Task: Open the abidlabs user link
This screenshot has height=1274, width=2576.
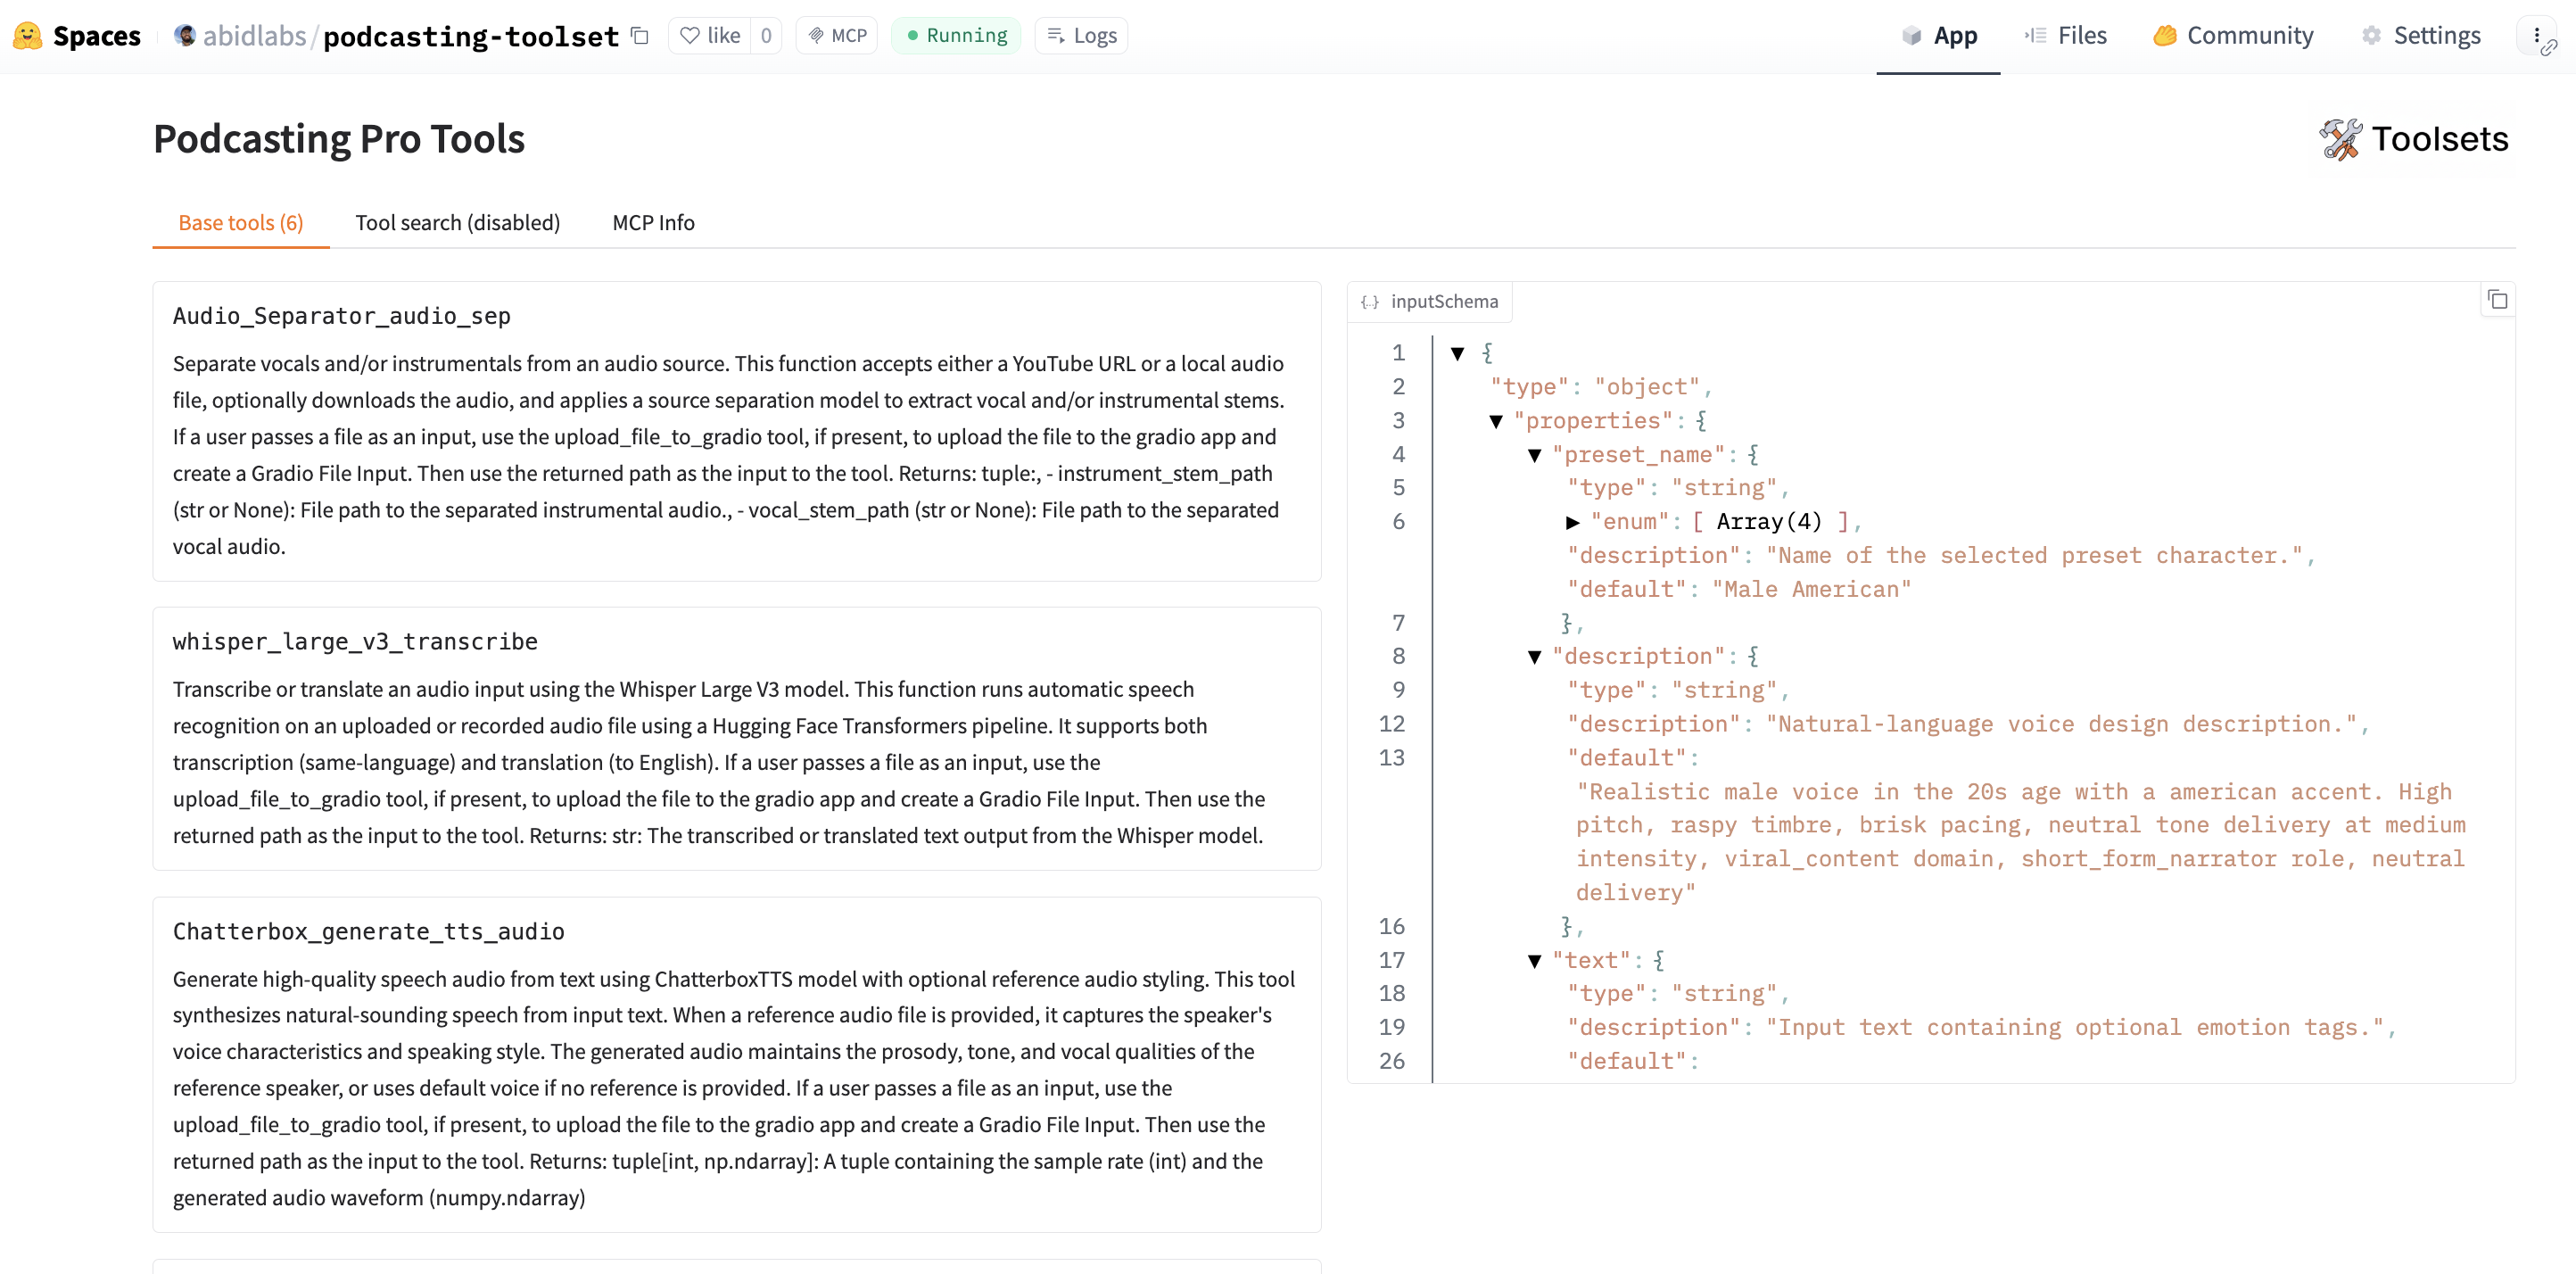Action: (254, 36)
